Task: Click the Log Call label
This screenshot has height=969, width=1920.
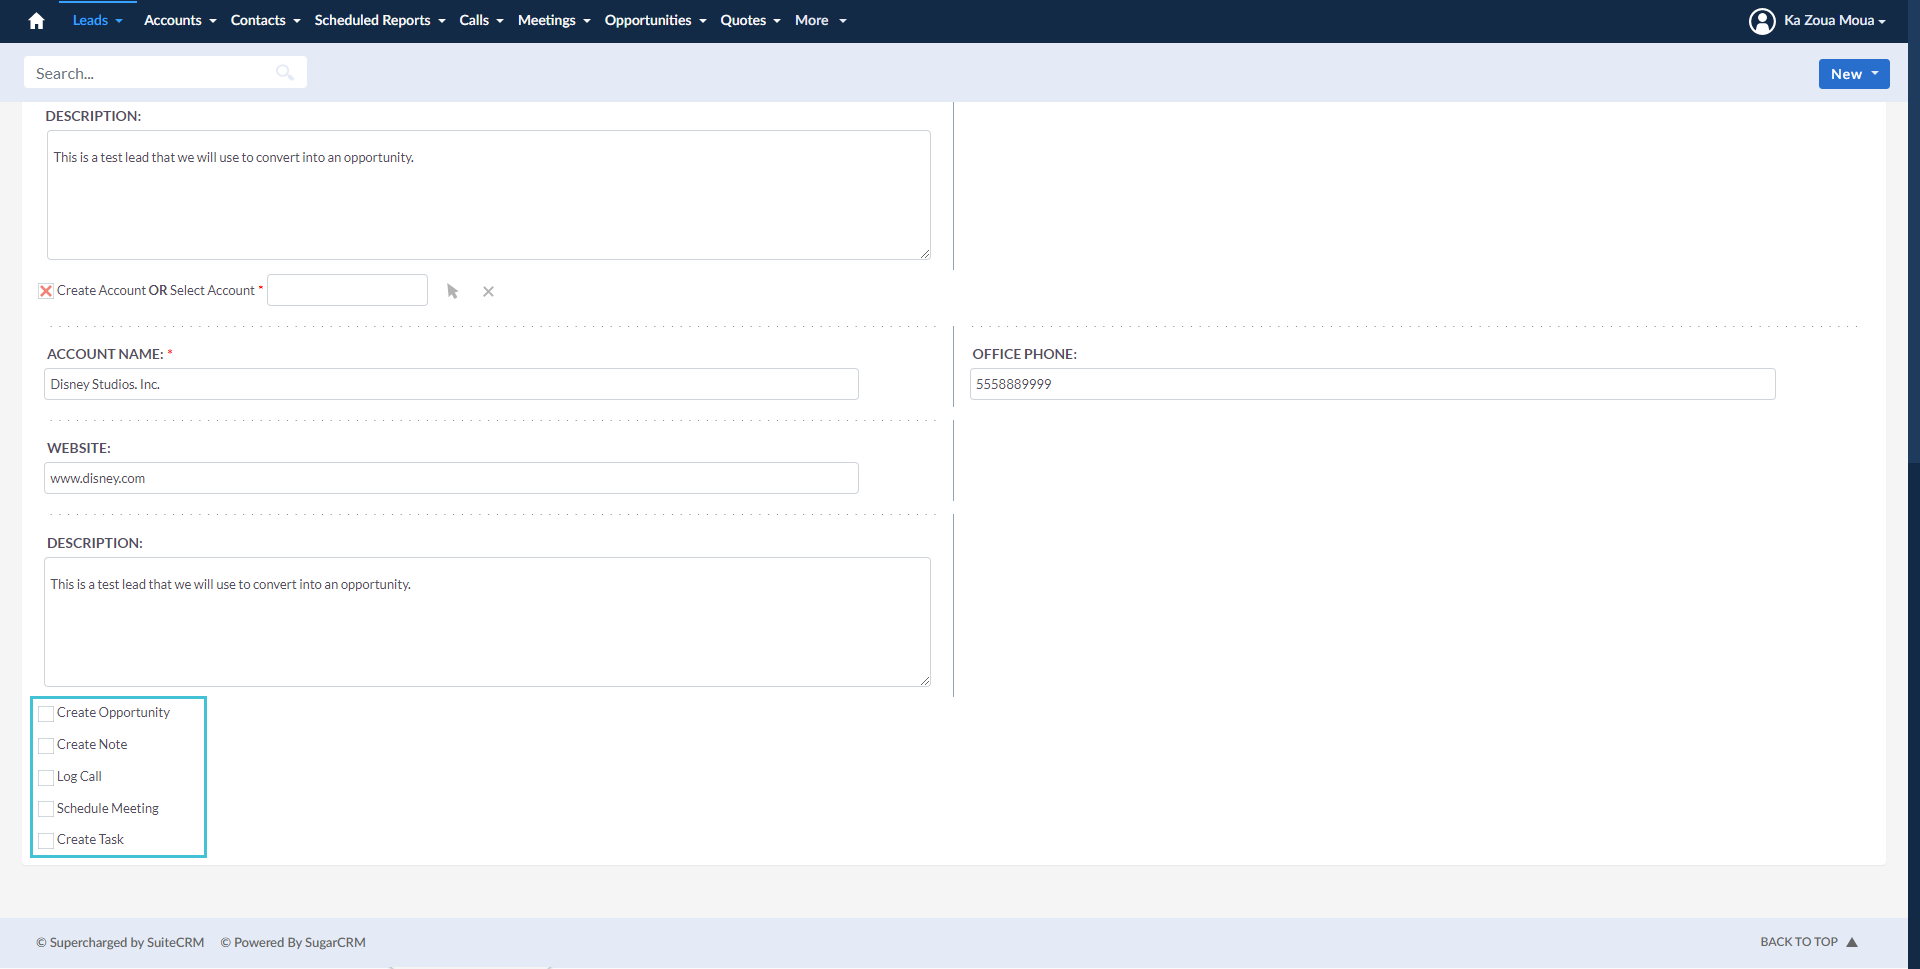Action: (x=79, y=776)
